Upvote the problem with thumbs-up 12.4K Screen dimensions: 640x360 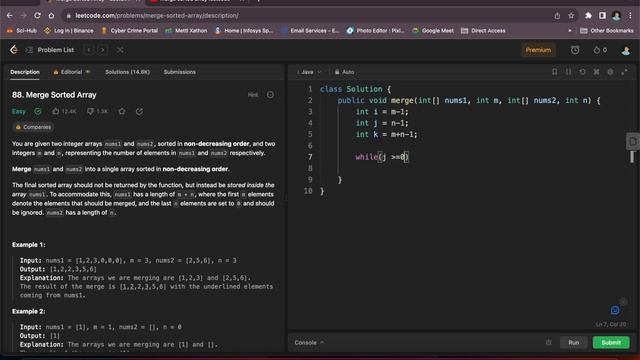click(x=64, y=111)
